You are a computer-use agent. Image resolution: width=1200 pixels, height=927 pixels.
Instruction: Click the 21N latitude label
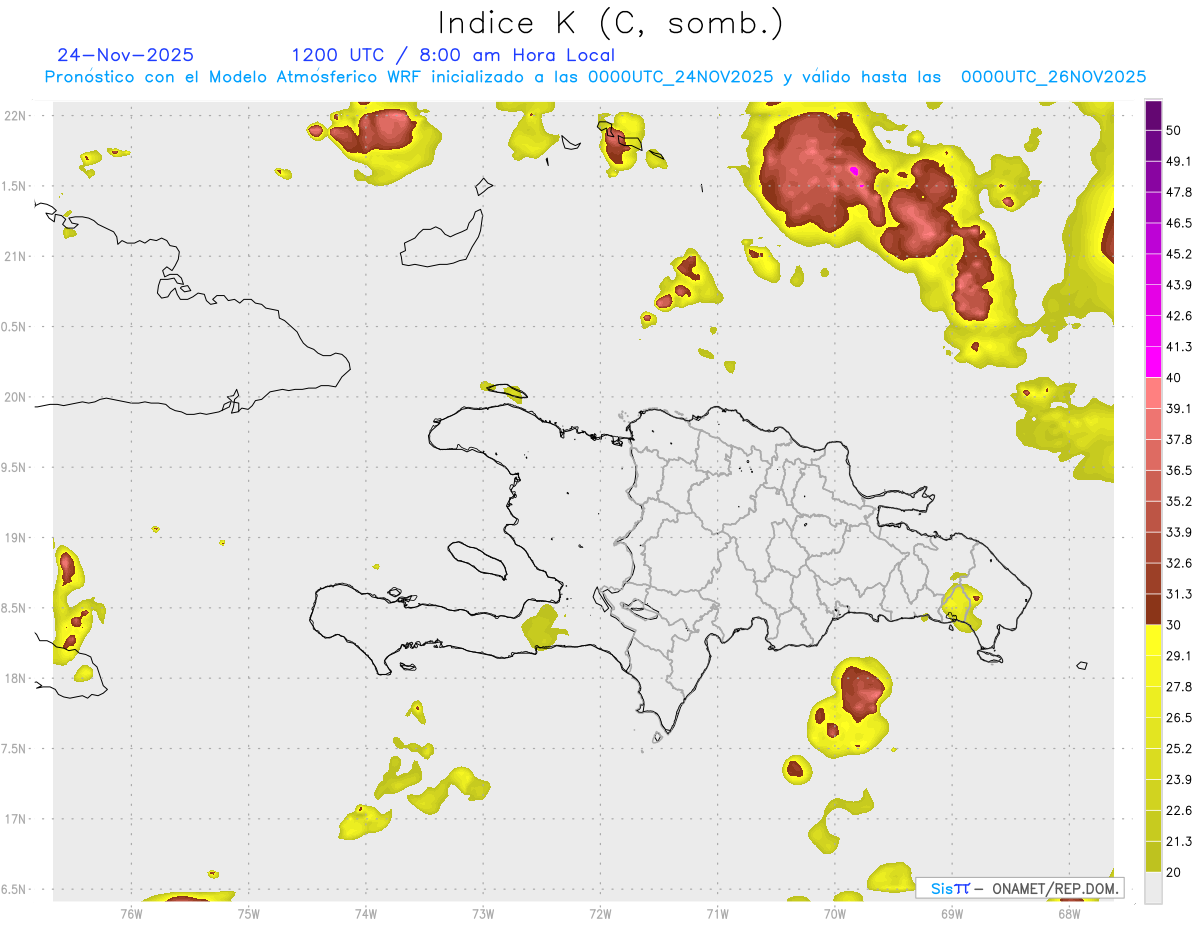(16, 256)
